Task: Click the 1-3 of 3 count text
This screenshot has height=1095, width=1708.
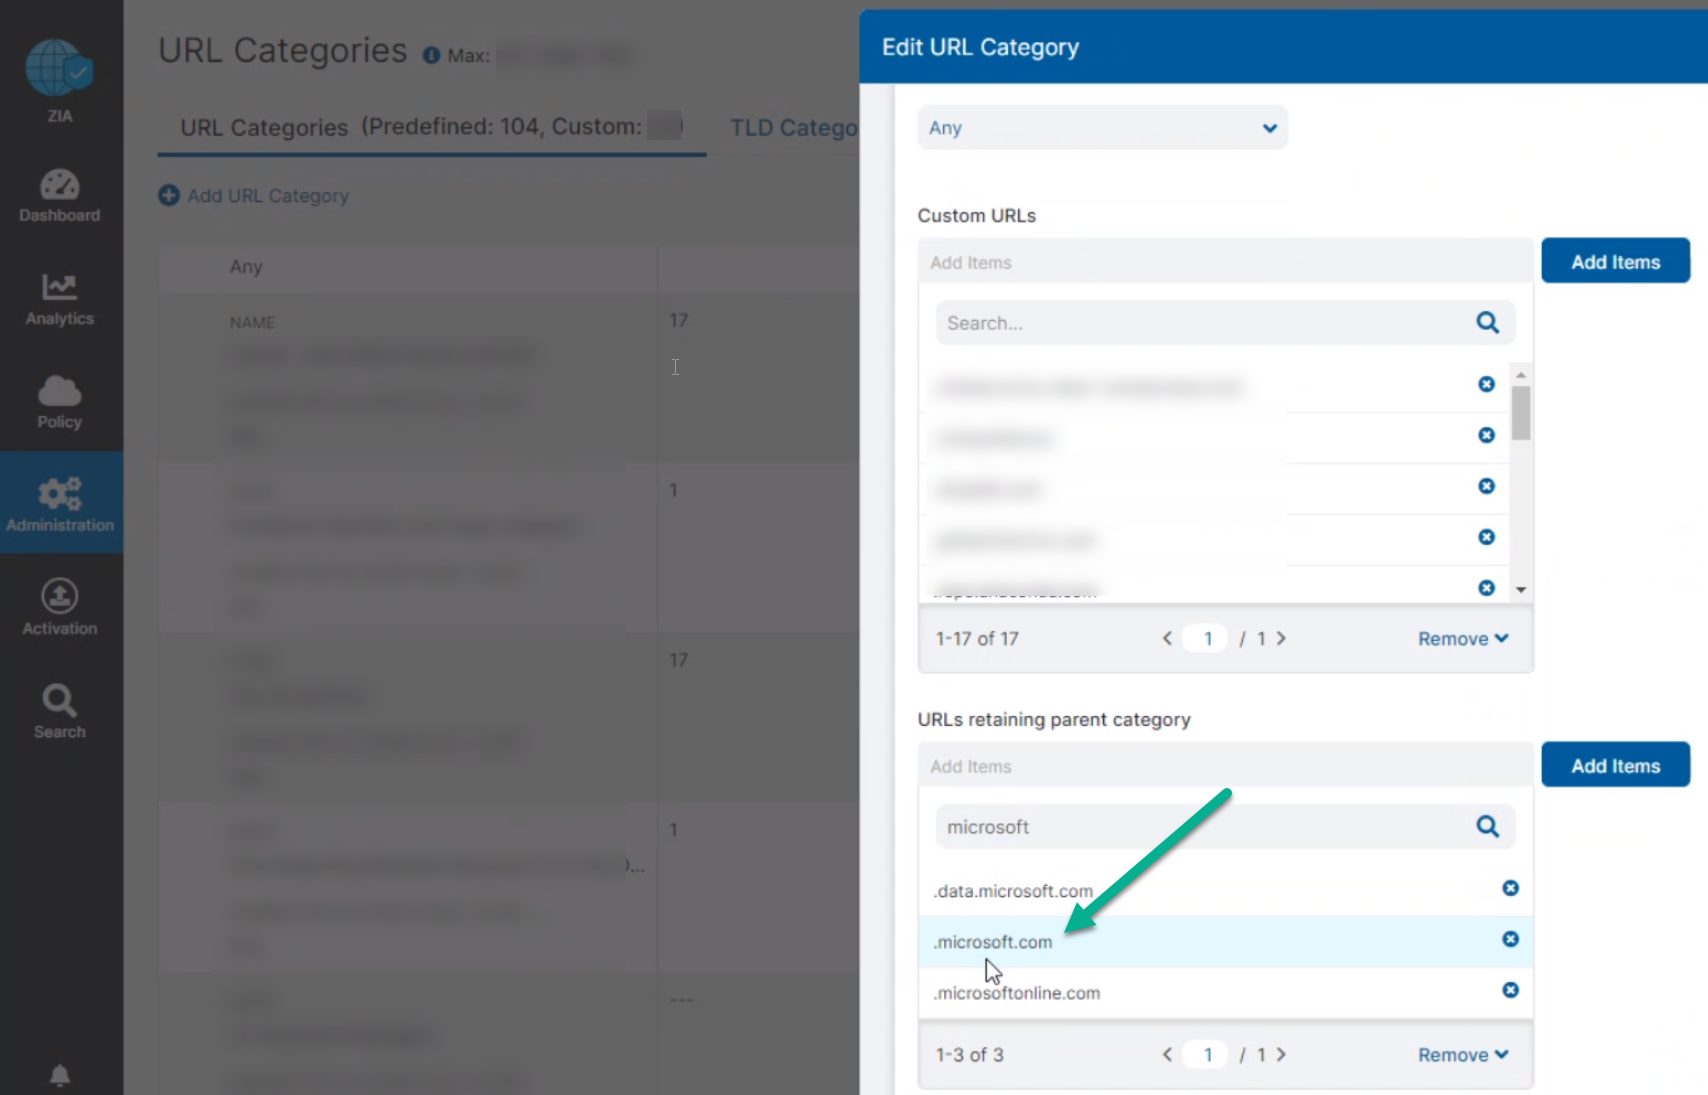Action: tap(969, 1054)
